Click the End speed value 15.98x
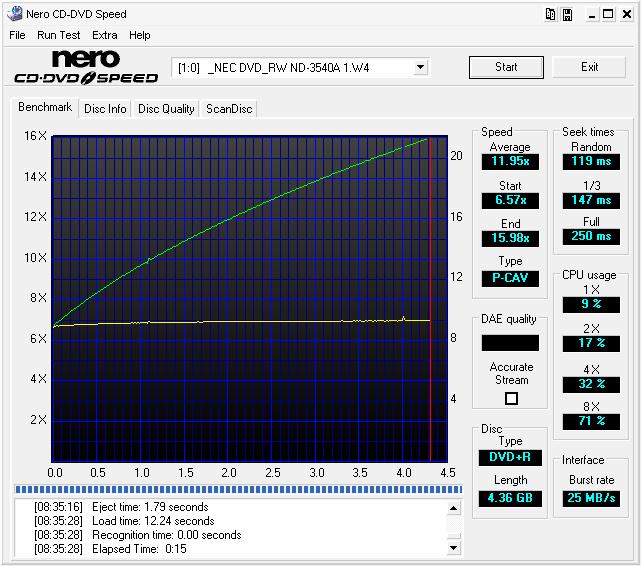Image resolution: width=641 pixels, height=566 pixels. pos(510,238)
